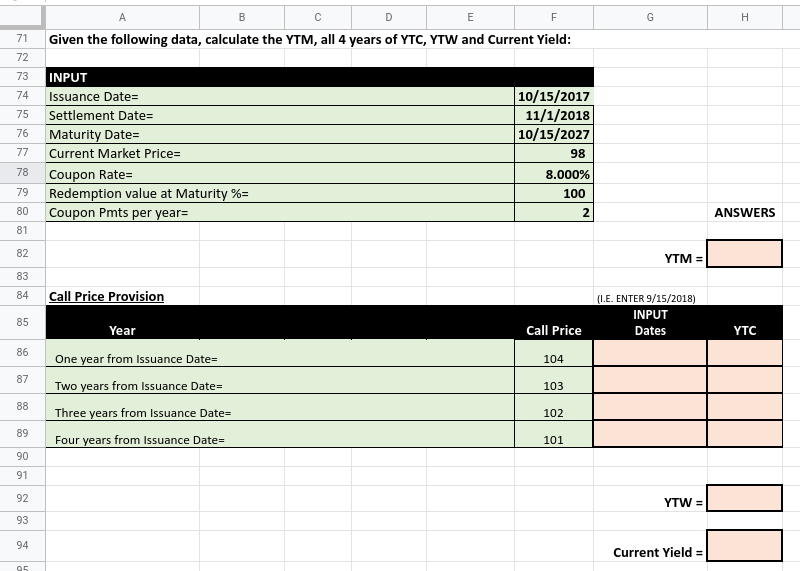Select column G header
800x571 pixels.
pos(651,17)
